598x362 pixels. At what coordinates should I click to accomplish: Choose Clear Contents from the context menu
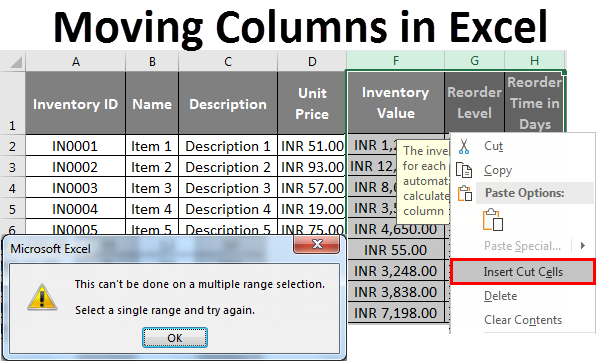523,320
